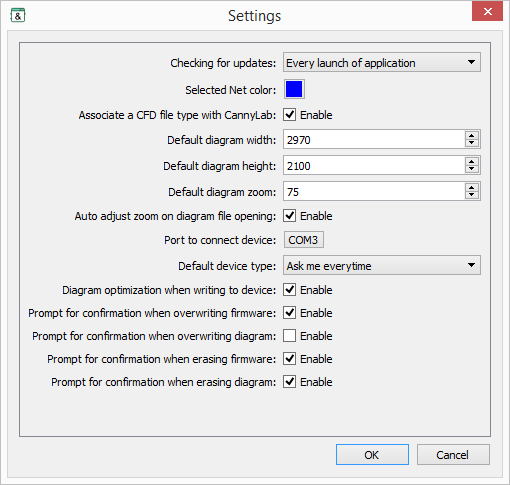
Task: Toggle Diagram optimization when writing to device
Action: tap(289, 290)
